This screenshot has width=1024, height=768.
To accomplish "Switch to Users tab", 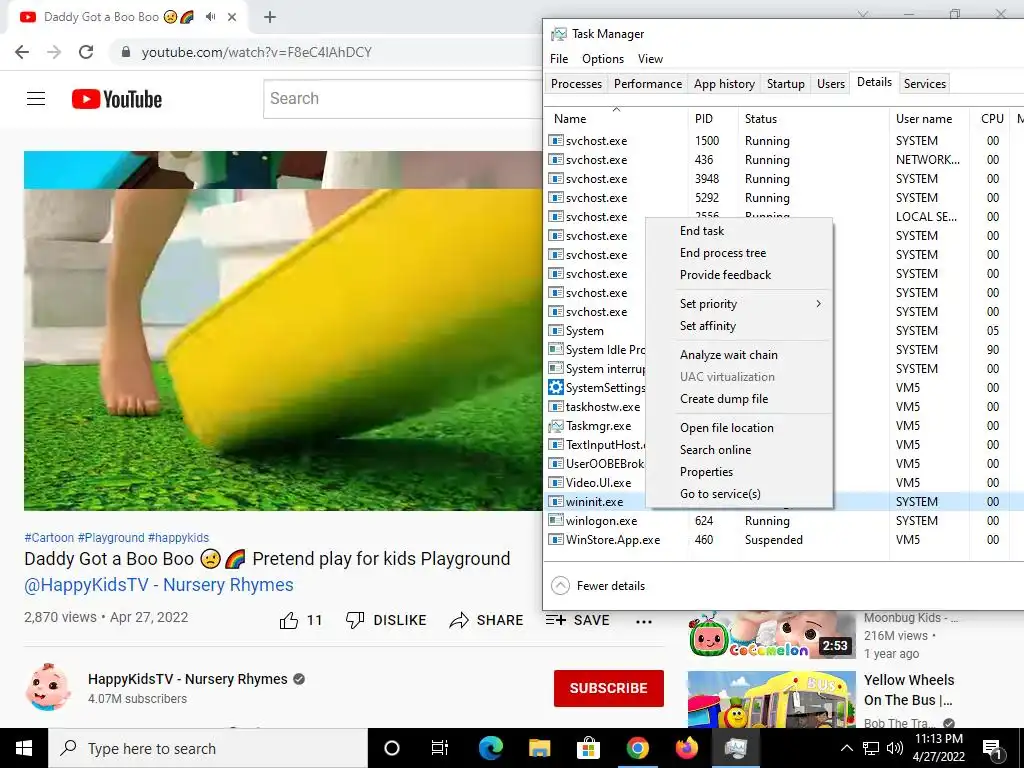I will tap(831, 84).
